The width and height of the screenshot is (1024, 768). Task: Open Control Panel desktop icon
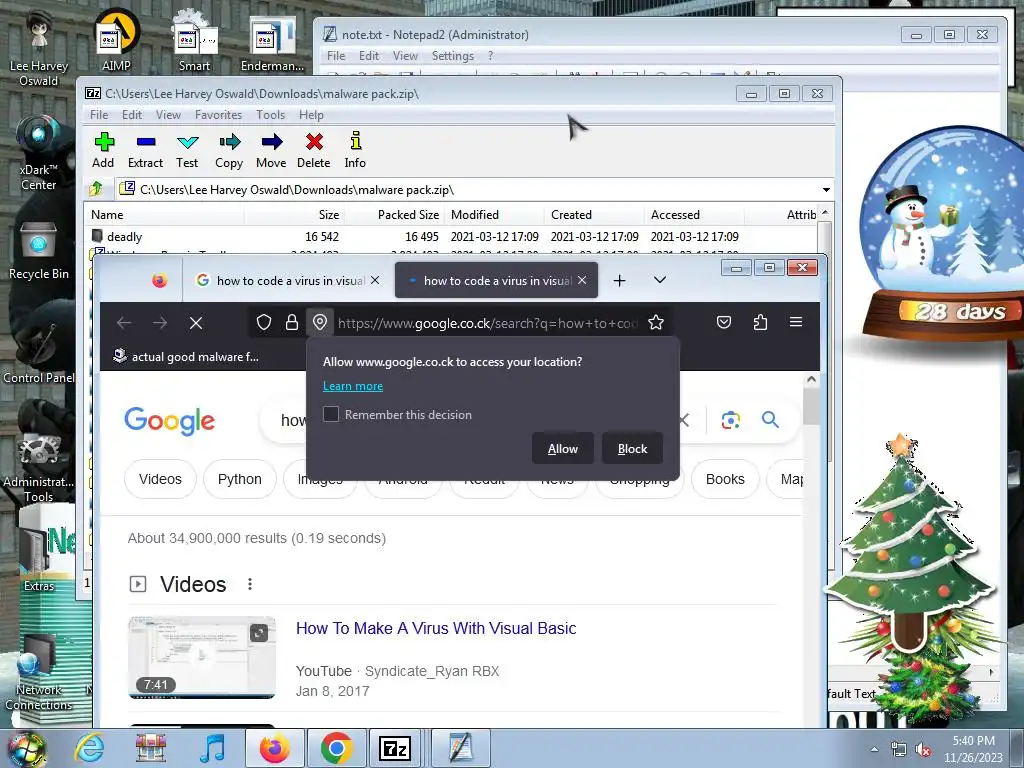(39, 353)
